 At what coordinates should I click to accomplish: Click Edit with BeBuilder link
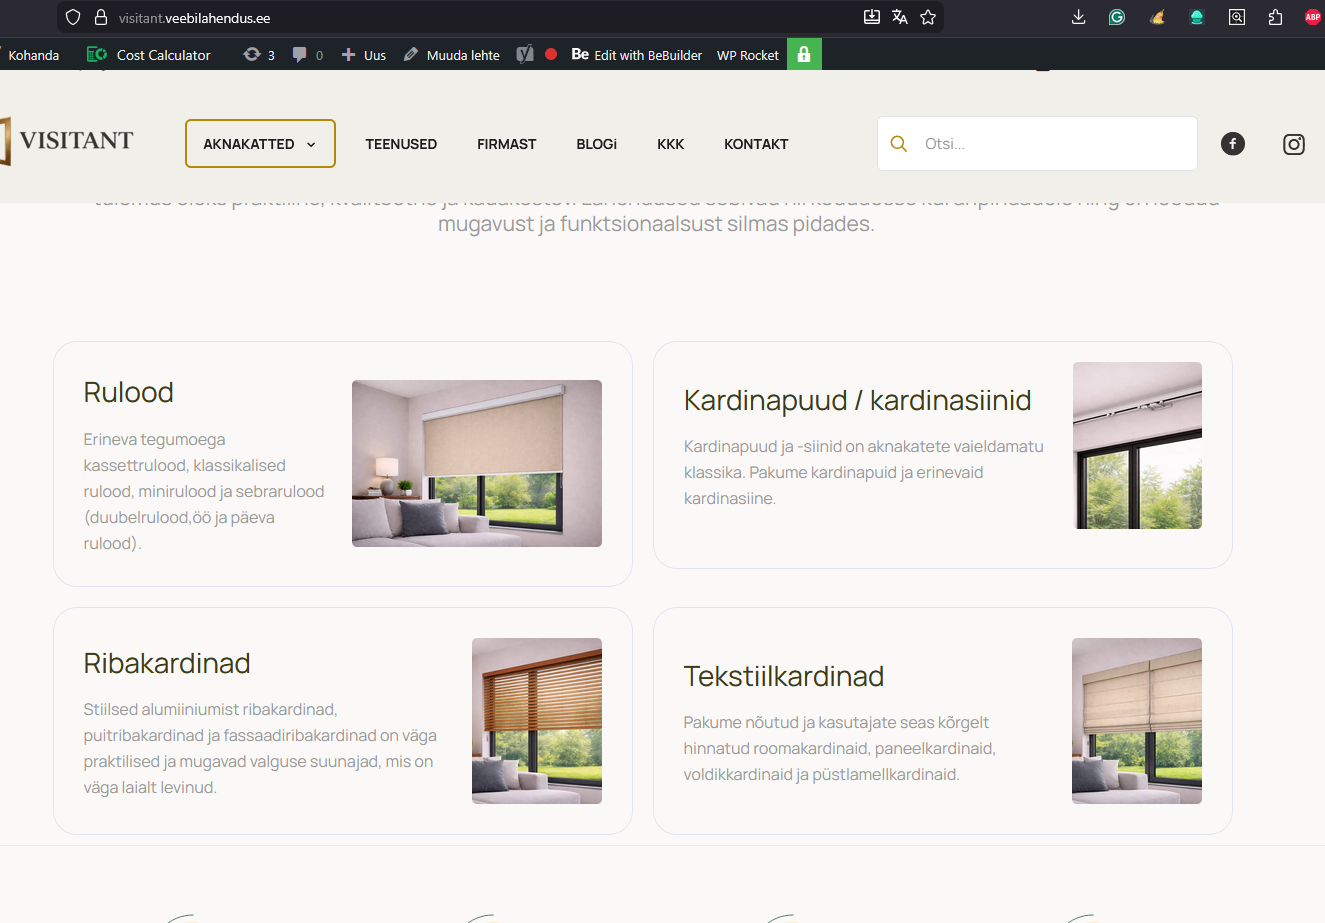pyautogui.click(x=637, y=55)
